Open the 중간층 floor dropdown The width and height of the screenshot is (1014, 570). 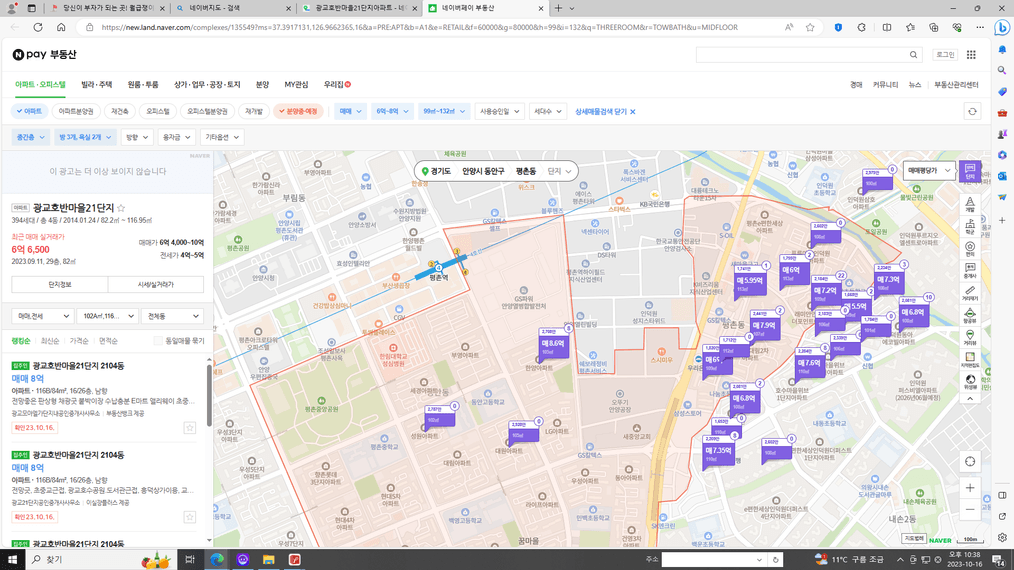(30, 137)
